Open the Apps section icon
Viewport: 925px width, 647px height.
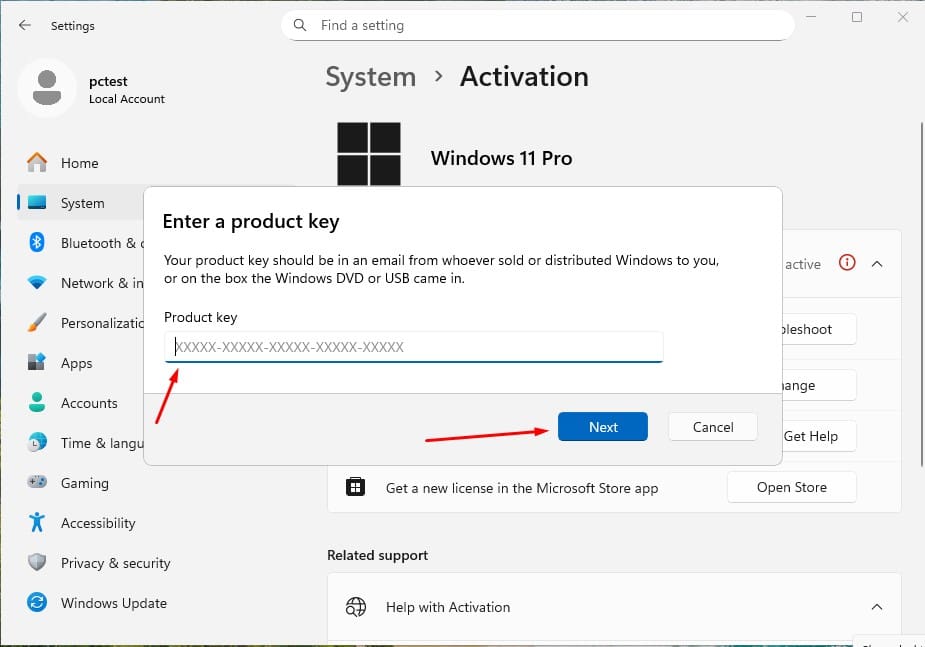pos(37,363)
